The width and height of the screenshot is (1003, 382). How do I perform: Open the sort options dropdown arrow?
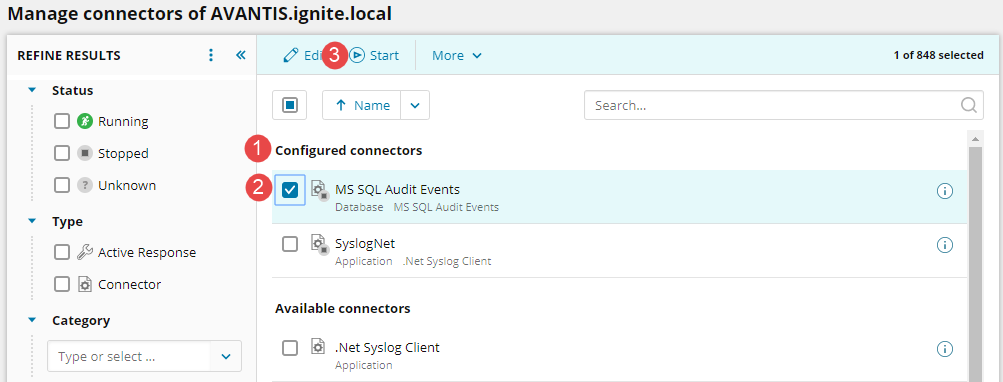(415, 105)
